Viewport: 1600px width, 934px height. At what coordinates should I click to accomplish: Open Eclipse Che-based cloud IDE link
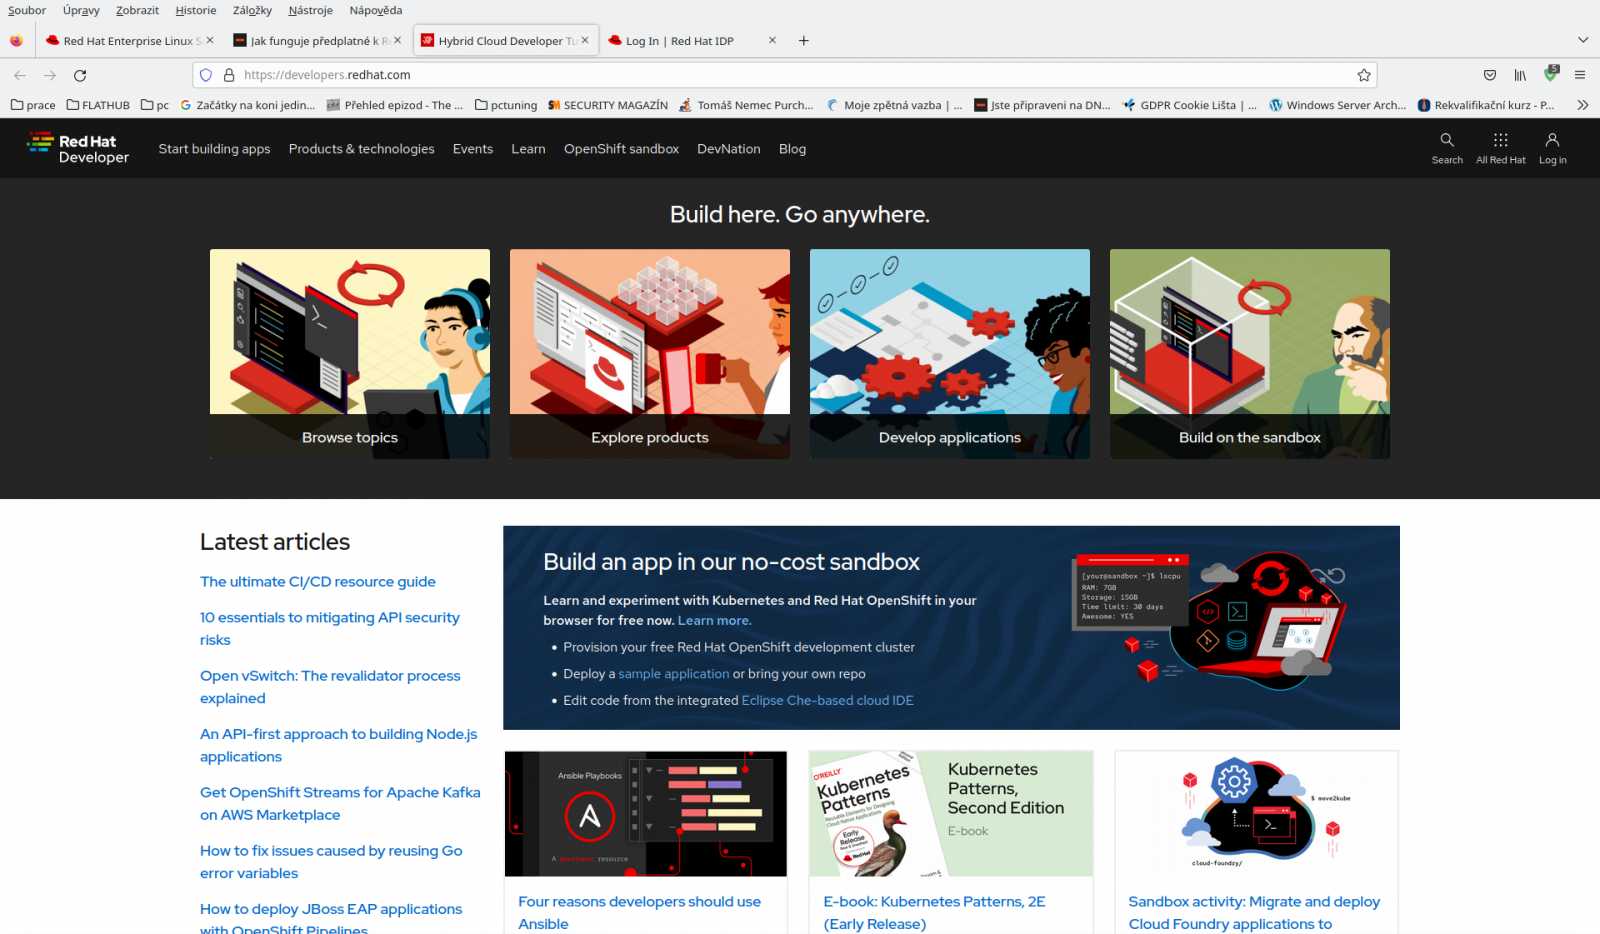(827, 700)
